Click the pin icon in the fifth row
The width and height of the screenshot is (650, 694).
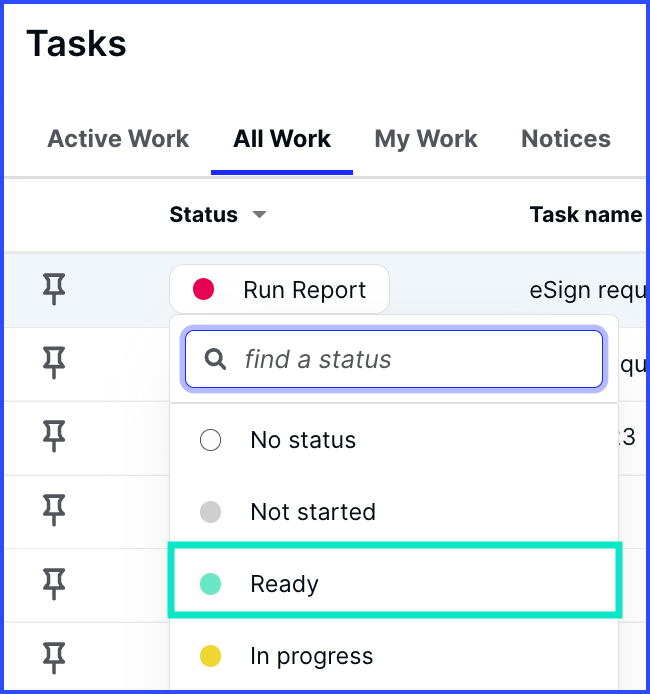(54, 584)
